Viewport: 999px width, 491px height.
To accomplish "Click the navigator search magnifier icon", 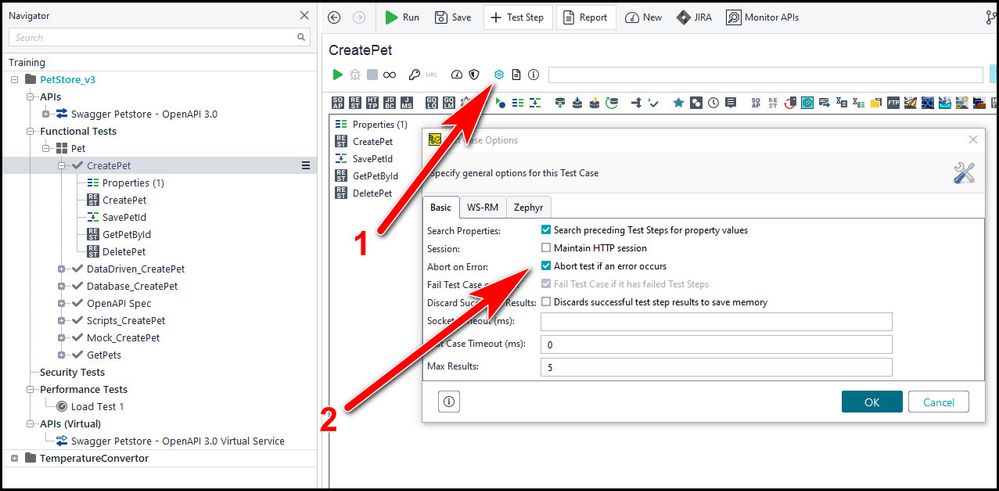I will pos(301,37).
